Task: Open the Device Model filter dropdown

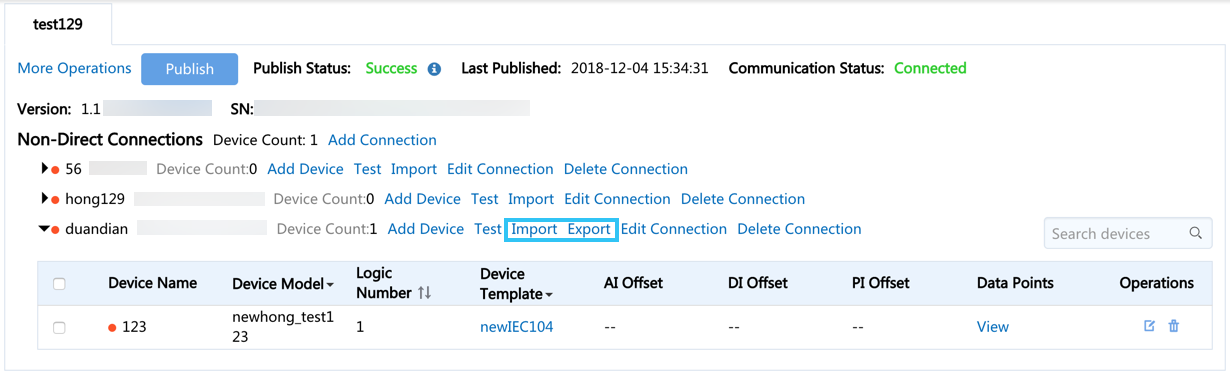Action: click(331, 285)
